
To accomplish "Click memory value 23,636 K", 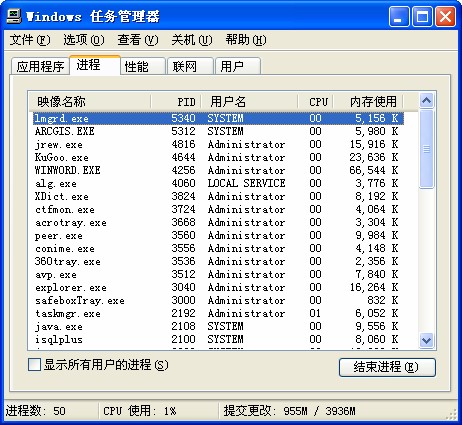I will pyautogui.click(x=373, y=157).
